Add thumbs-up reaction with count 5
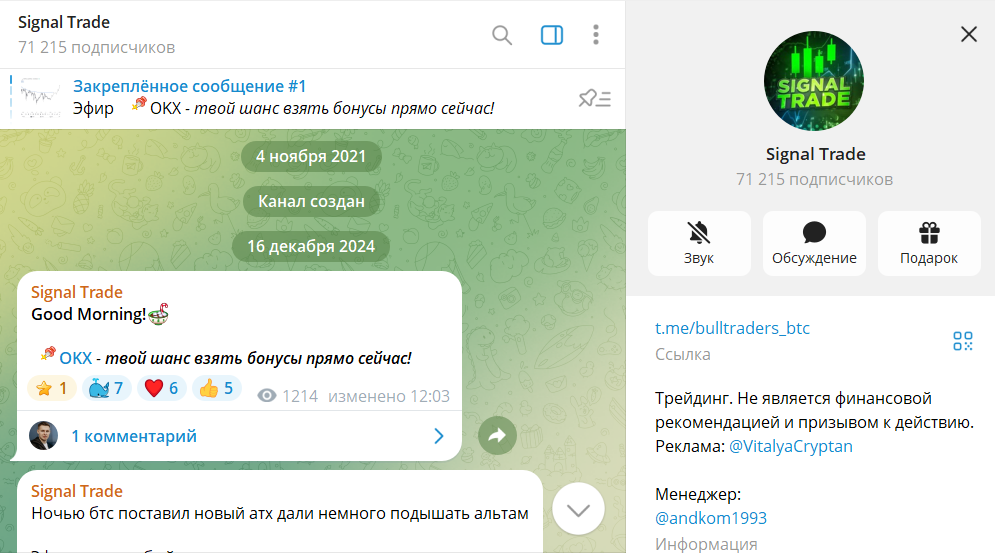 tap(216, 388)
